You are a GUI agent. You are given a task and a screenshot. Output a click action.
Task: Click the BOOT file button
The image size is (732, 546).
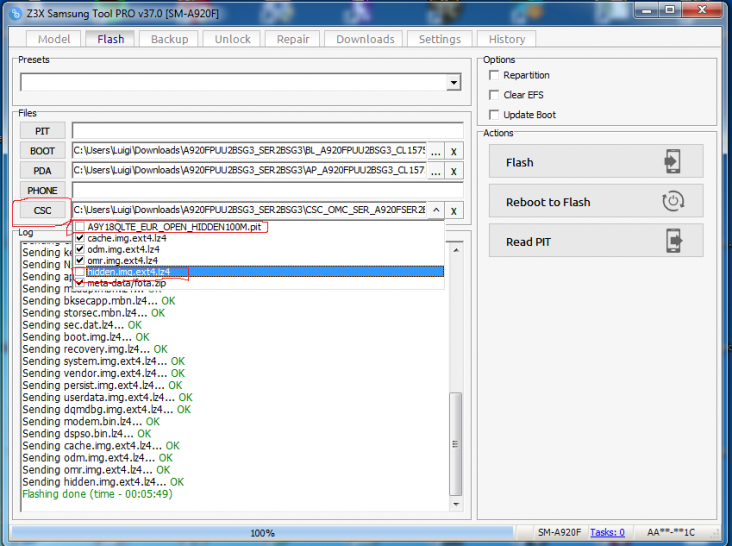pyautogui.click(x=42, y=151)
